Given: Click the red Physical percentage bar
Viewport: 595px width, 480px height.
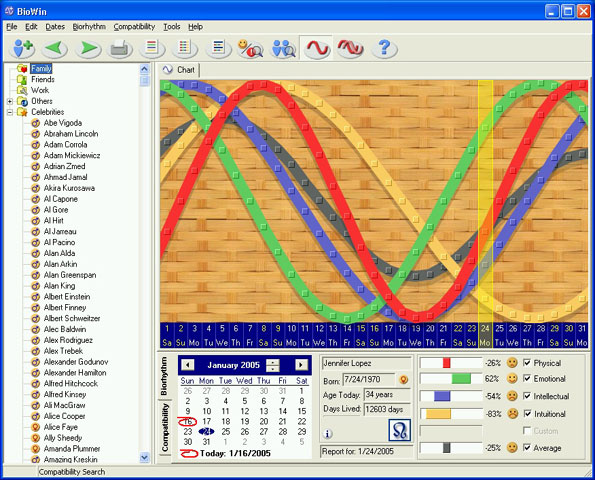Looking at the screenshot, I should pyautogui.click(x=446, y=363).
